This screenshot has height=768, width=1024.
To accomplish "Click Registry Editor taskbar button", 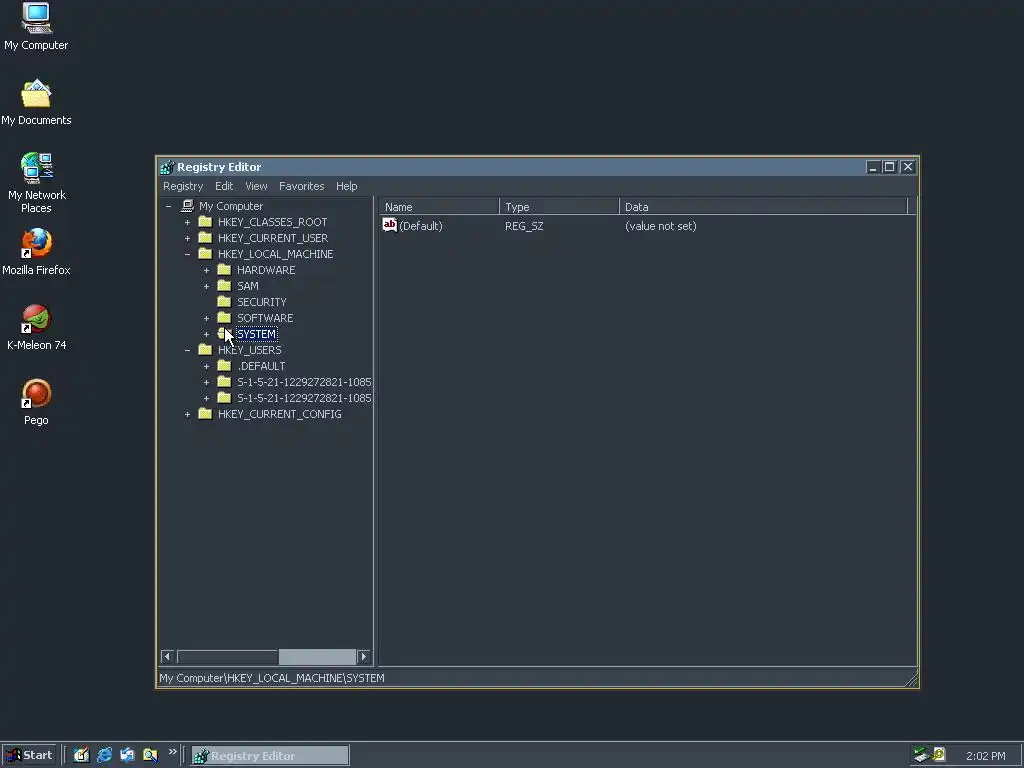I will (x=270, y=756).
